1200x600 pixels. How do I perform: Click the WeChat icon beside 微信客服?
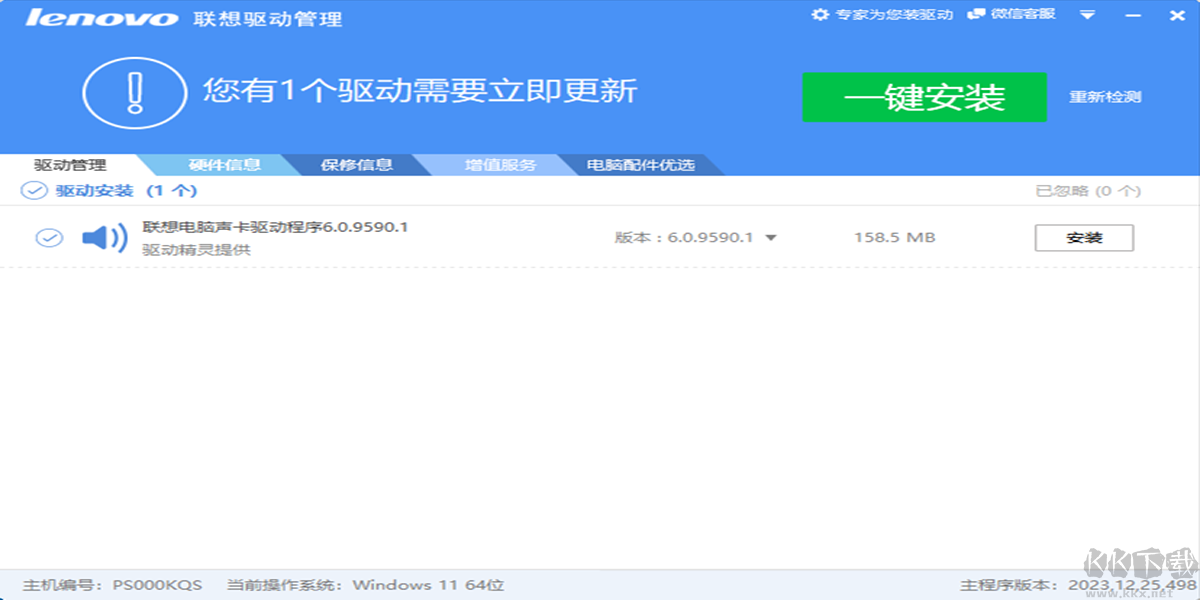(x=976, y=15)
